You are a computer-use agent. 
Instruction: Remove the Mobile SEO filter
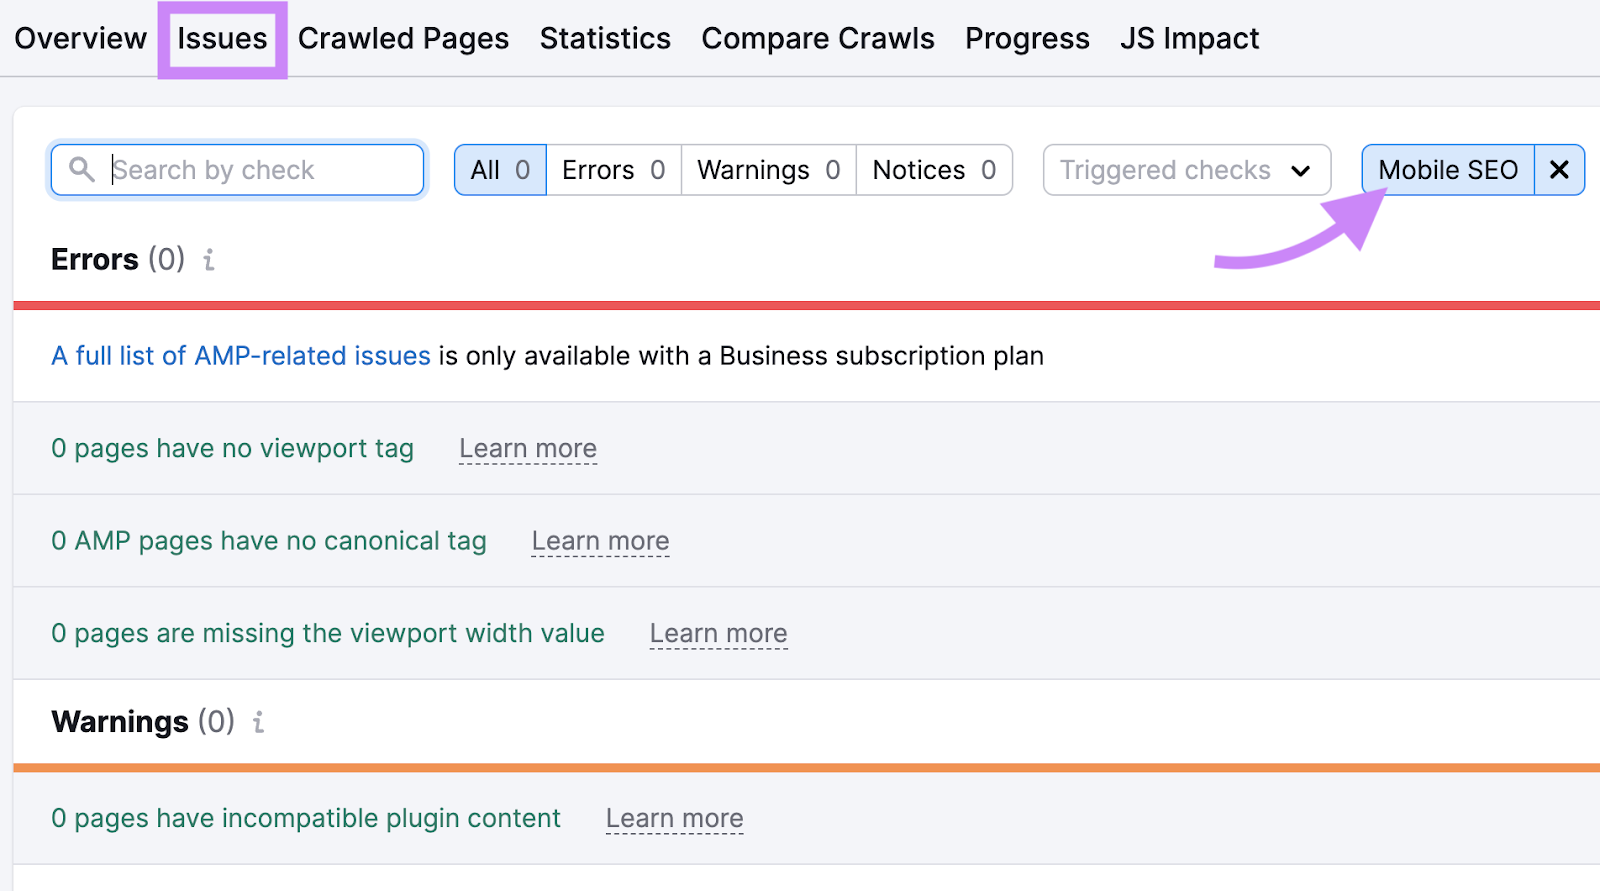pos(1558,169)
